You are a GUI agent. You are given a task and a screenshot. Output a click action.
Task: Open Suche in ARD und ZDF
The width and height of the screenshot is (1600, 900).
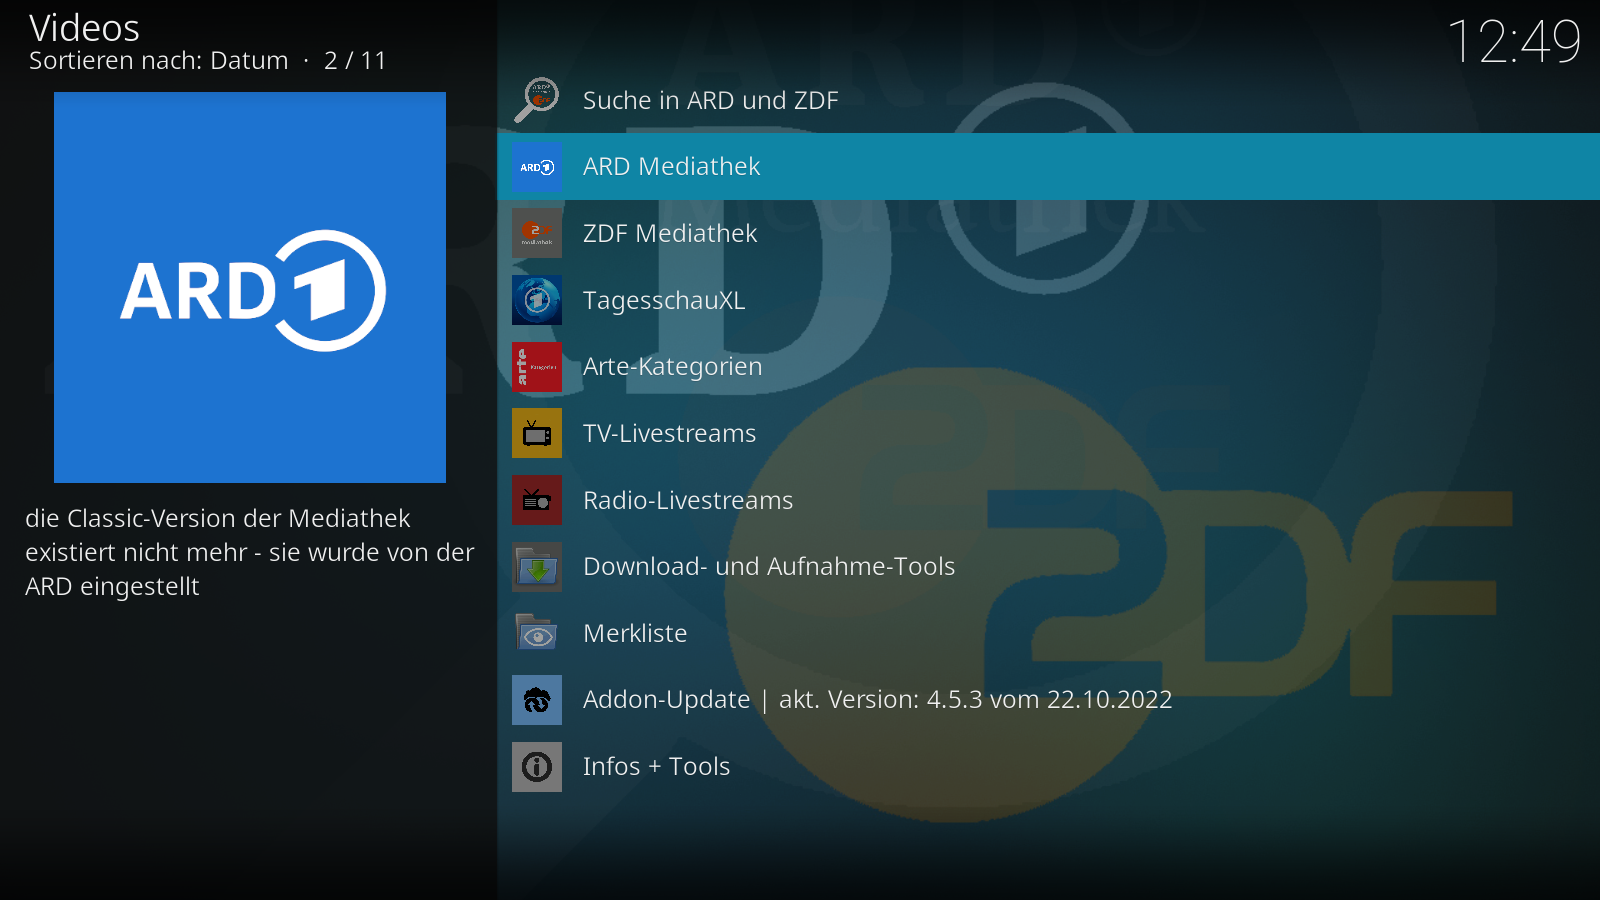point(1048,100)
